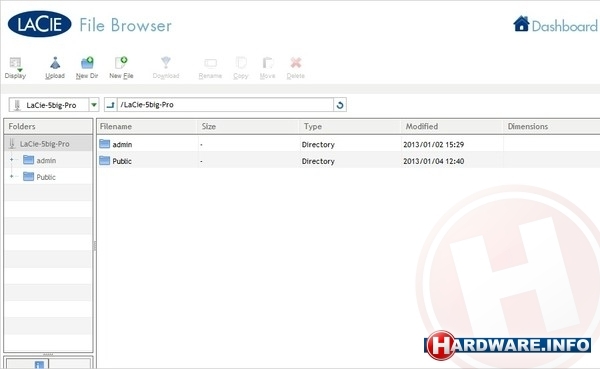Image resolution: width=600 pixels, height=369 pixels.
Task: Open the Display view options
Action: click(15, 68)
